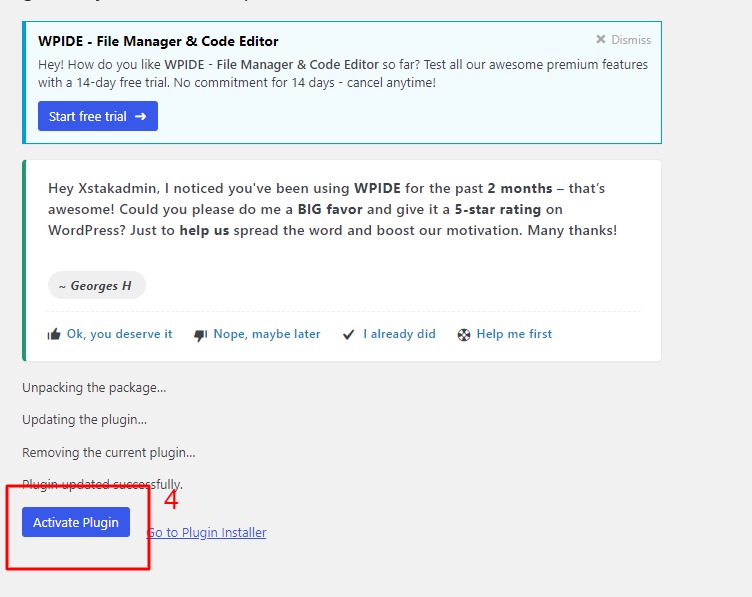This screenshot has width=752, height=597.
Task: Select 'Unpacking the package...' status text
Action: (94, 387)
